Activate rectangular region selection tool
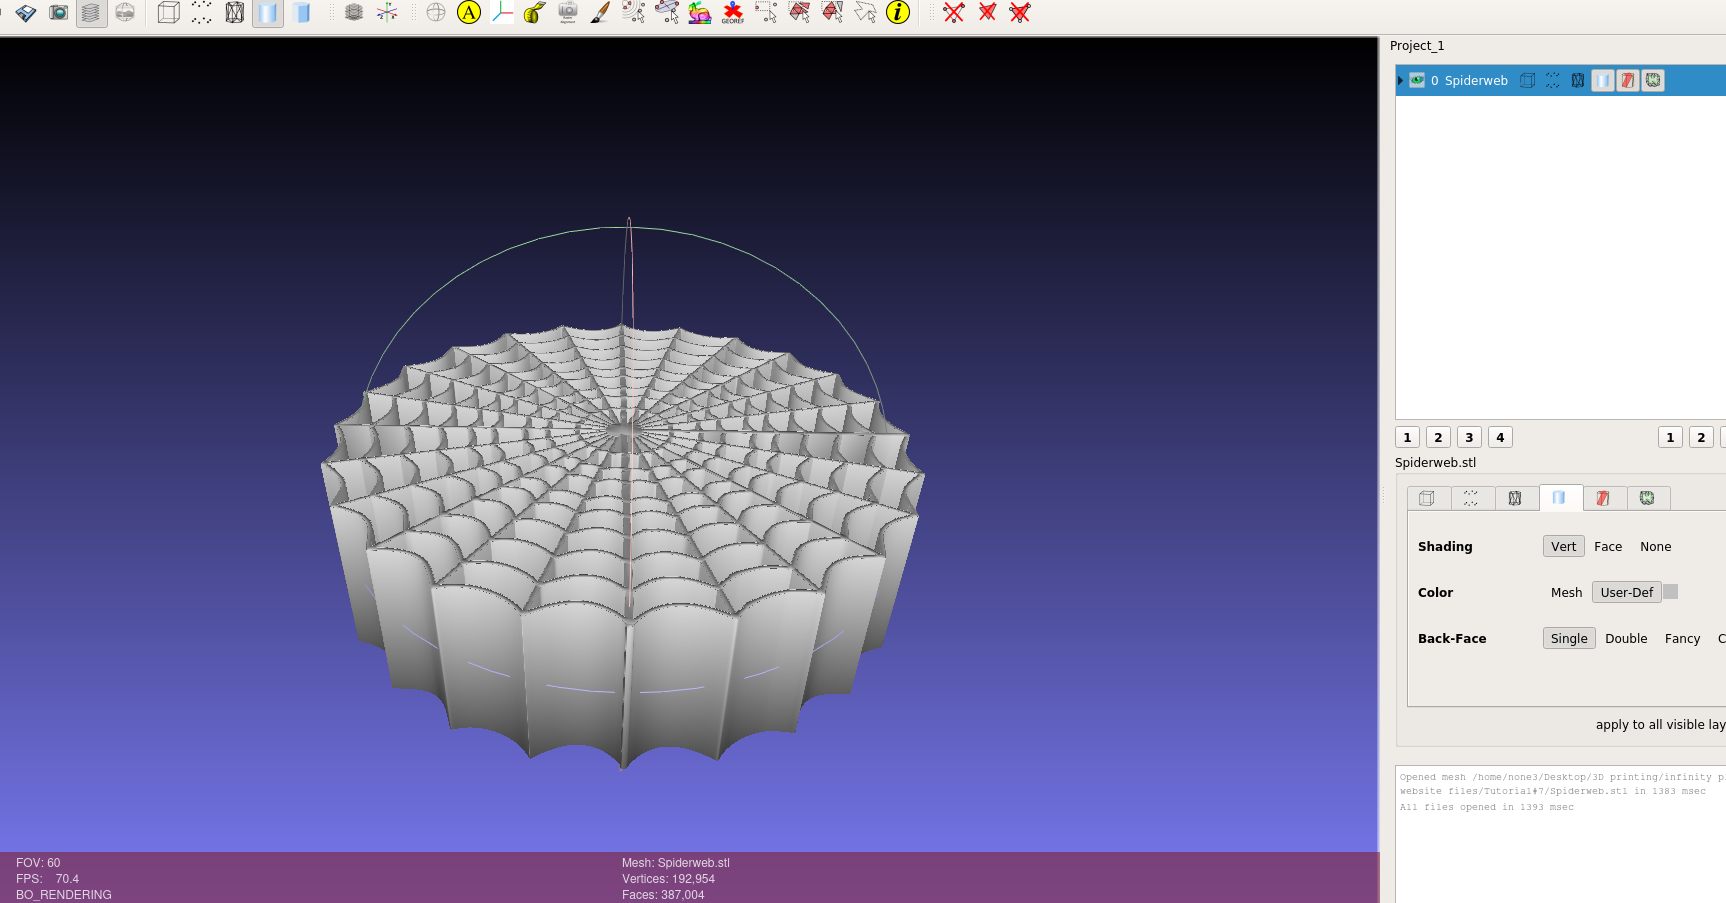The height and width of the screenshot is (903, 1726). 766,13
